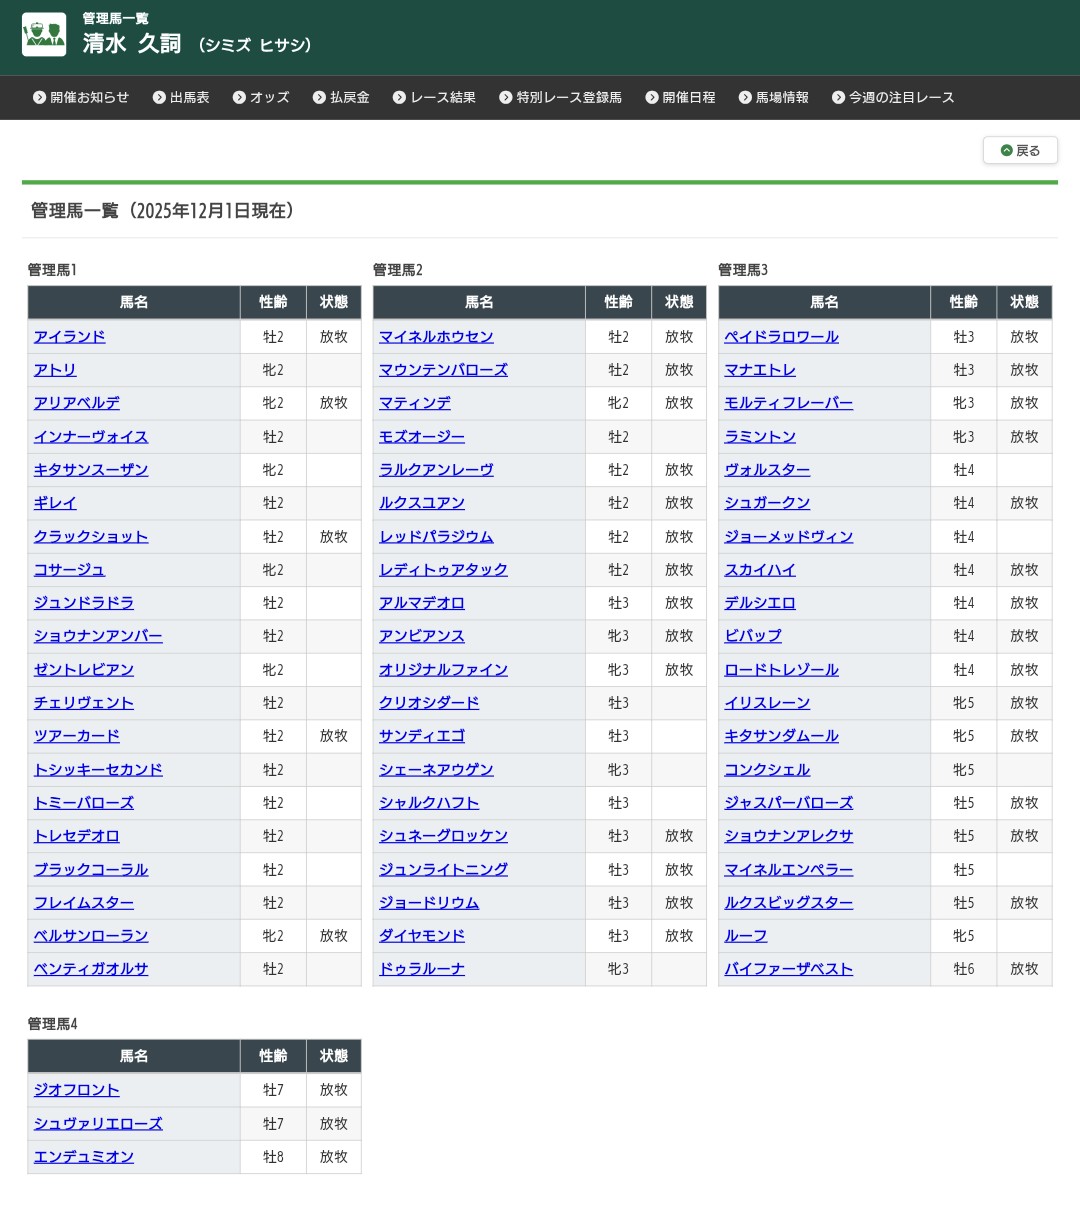This screenshot has width=1080, height=1214.
Task: Open horse ルクスビッグスター link
Action: coord(788,903)
